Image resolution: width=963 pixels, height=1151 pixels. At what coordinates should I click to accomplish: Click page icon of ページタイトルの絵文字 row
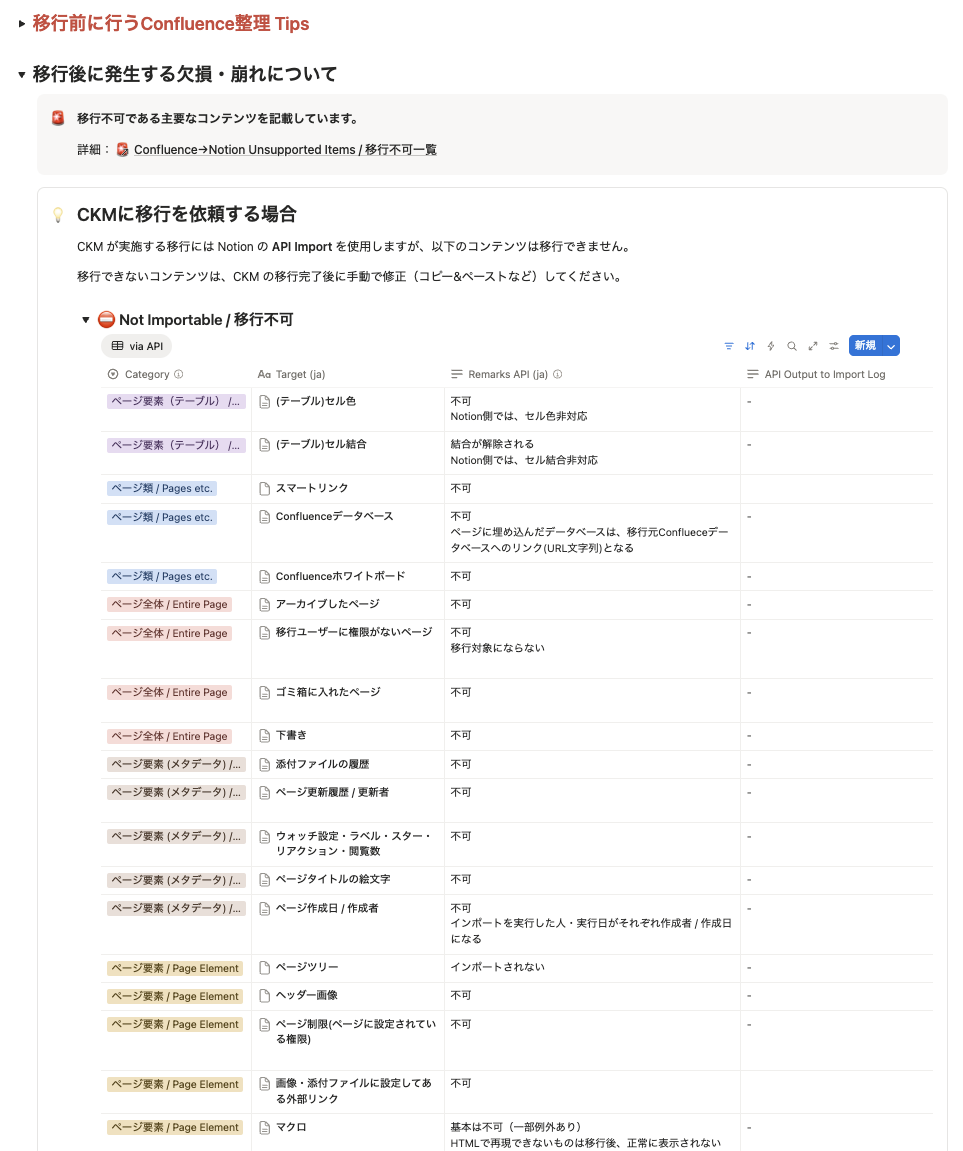pos(265,879)
